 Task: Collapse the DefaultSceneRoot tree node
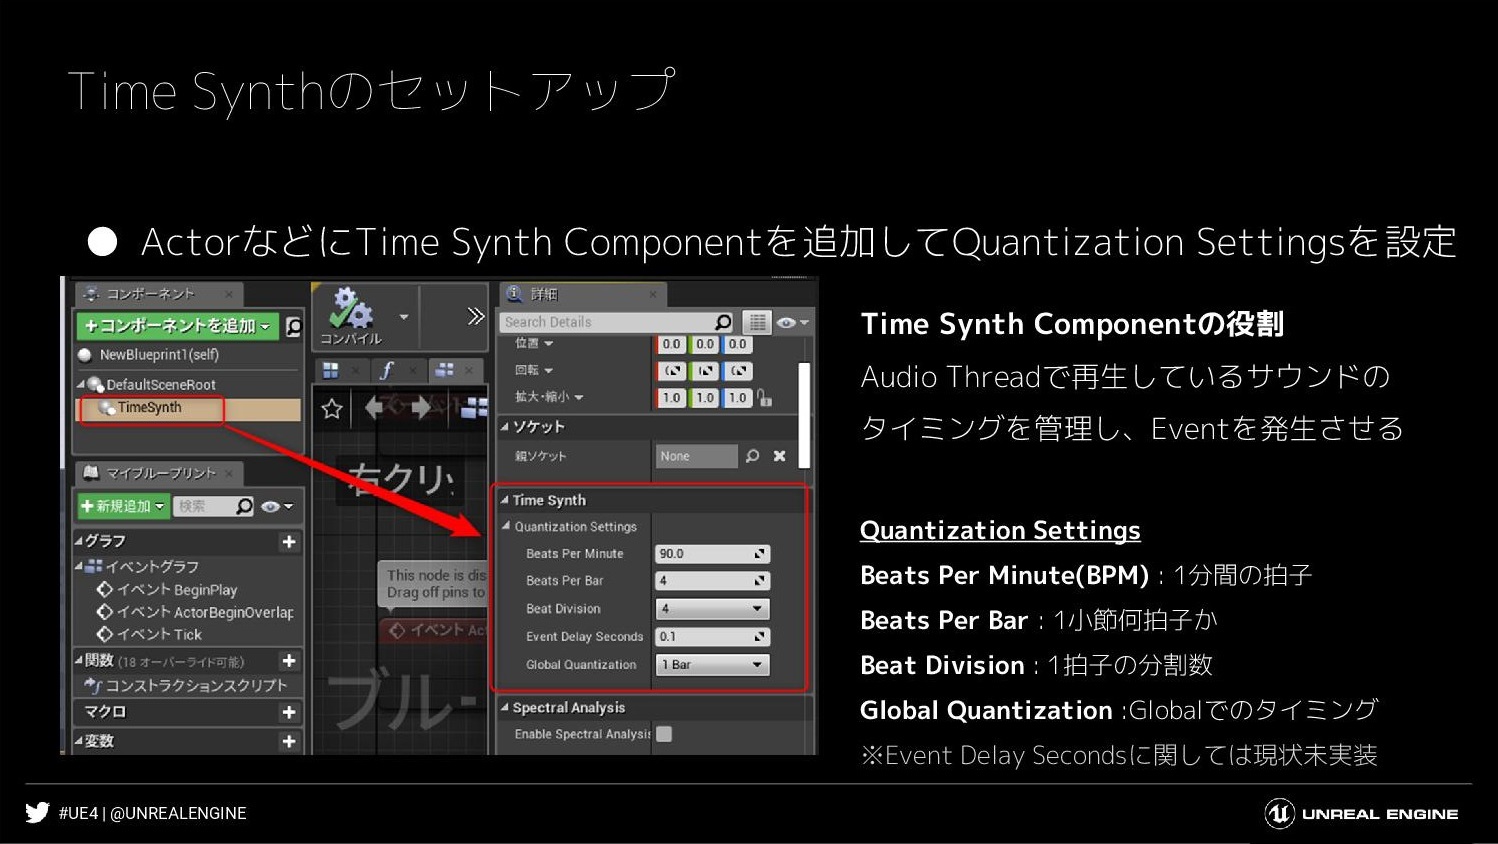coord(81,384)
